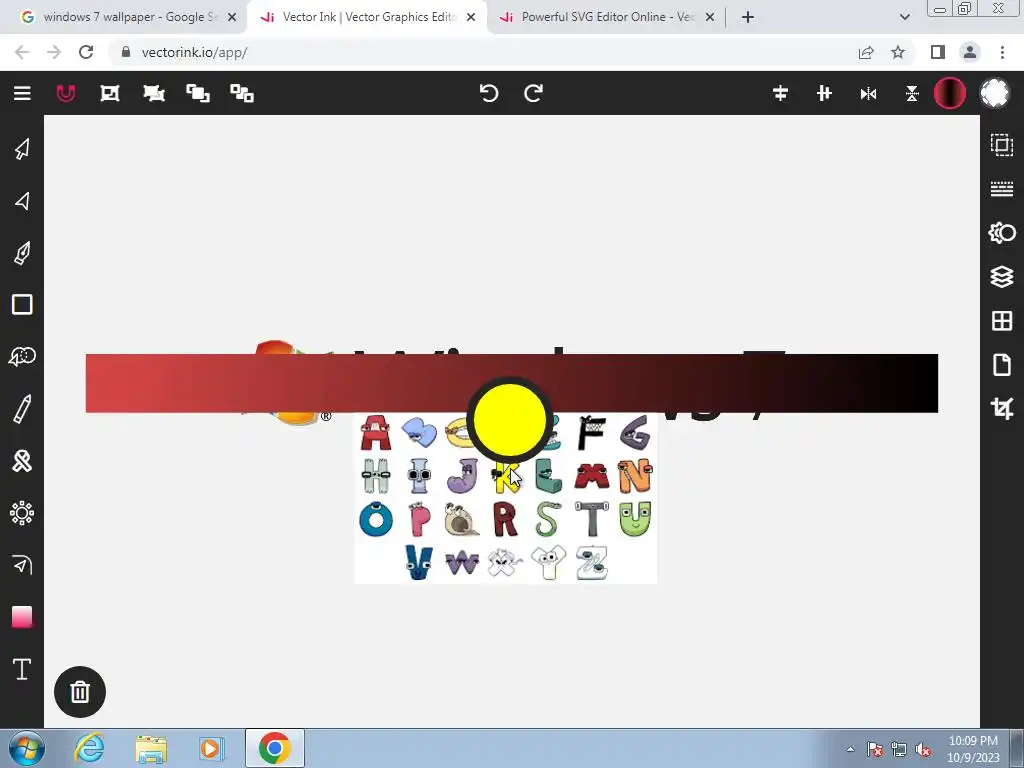Share this page icon in address bar

[x=866, y=52]
